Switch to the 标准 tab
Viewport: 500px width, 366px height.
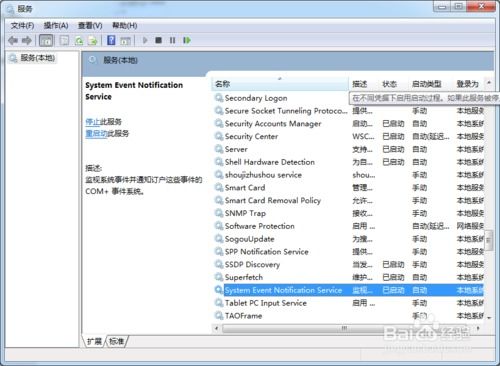116,341
